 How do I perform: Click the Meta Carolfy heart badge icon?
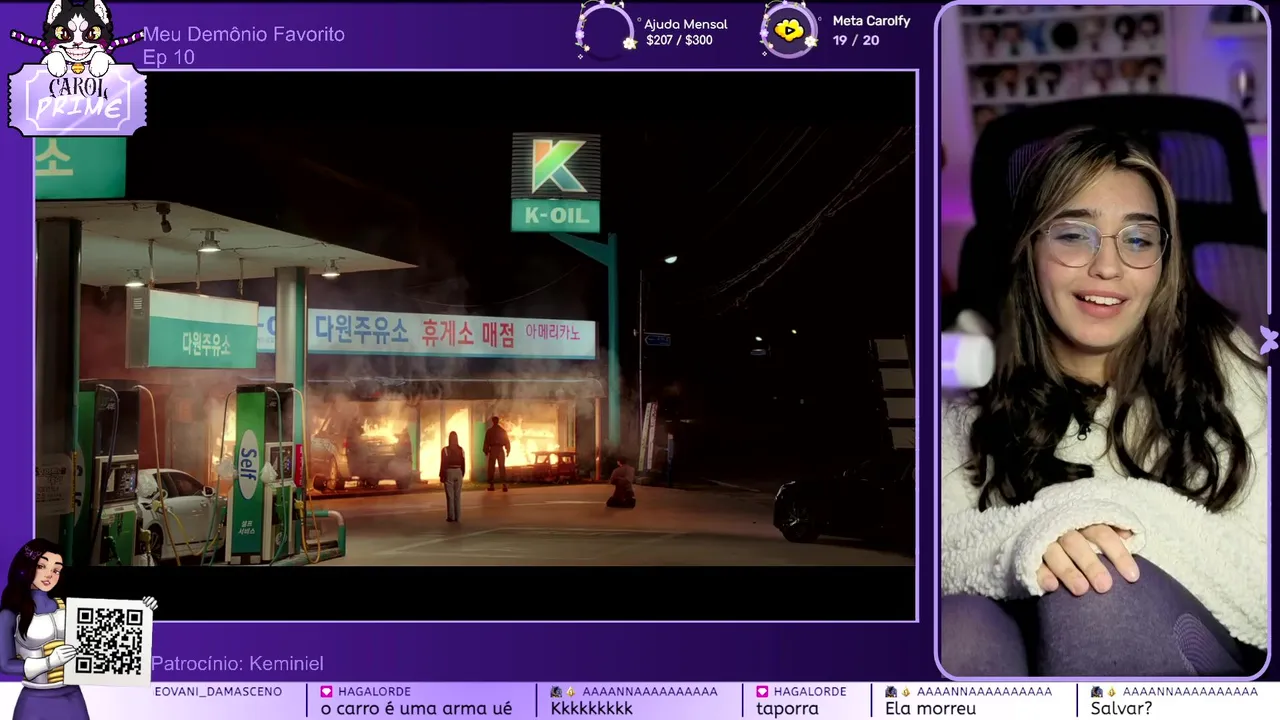coord(789,30)
